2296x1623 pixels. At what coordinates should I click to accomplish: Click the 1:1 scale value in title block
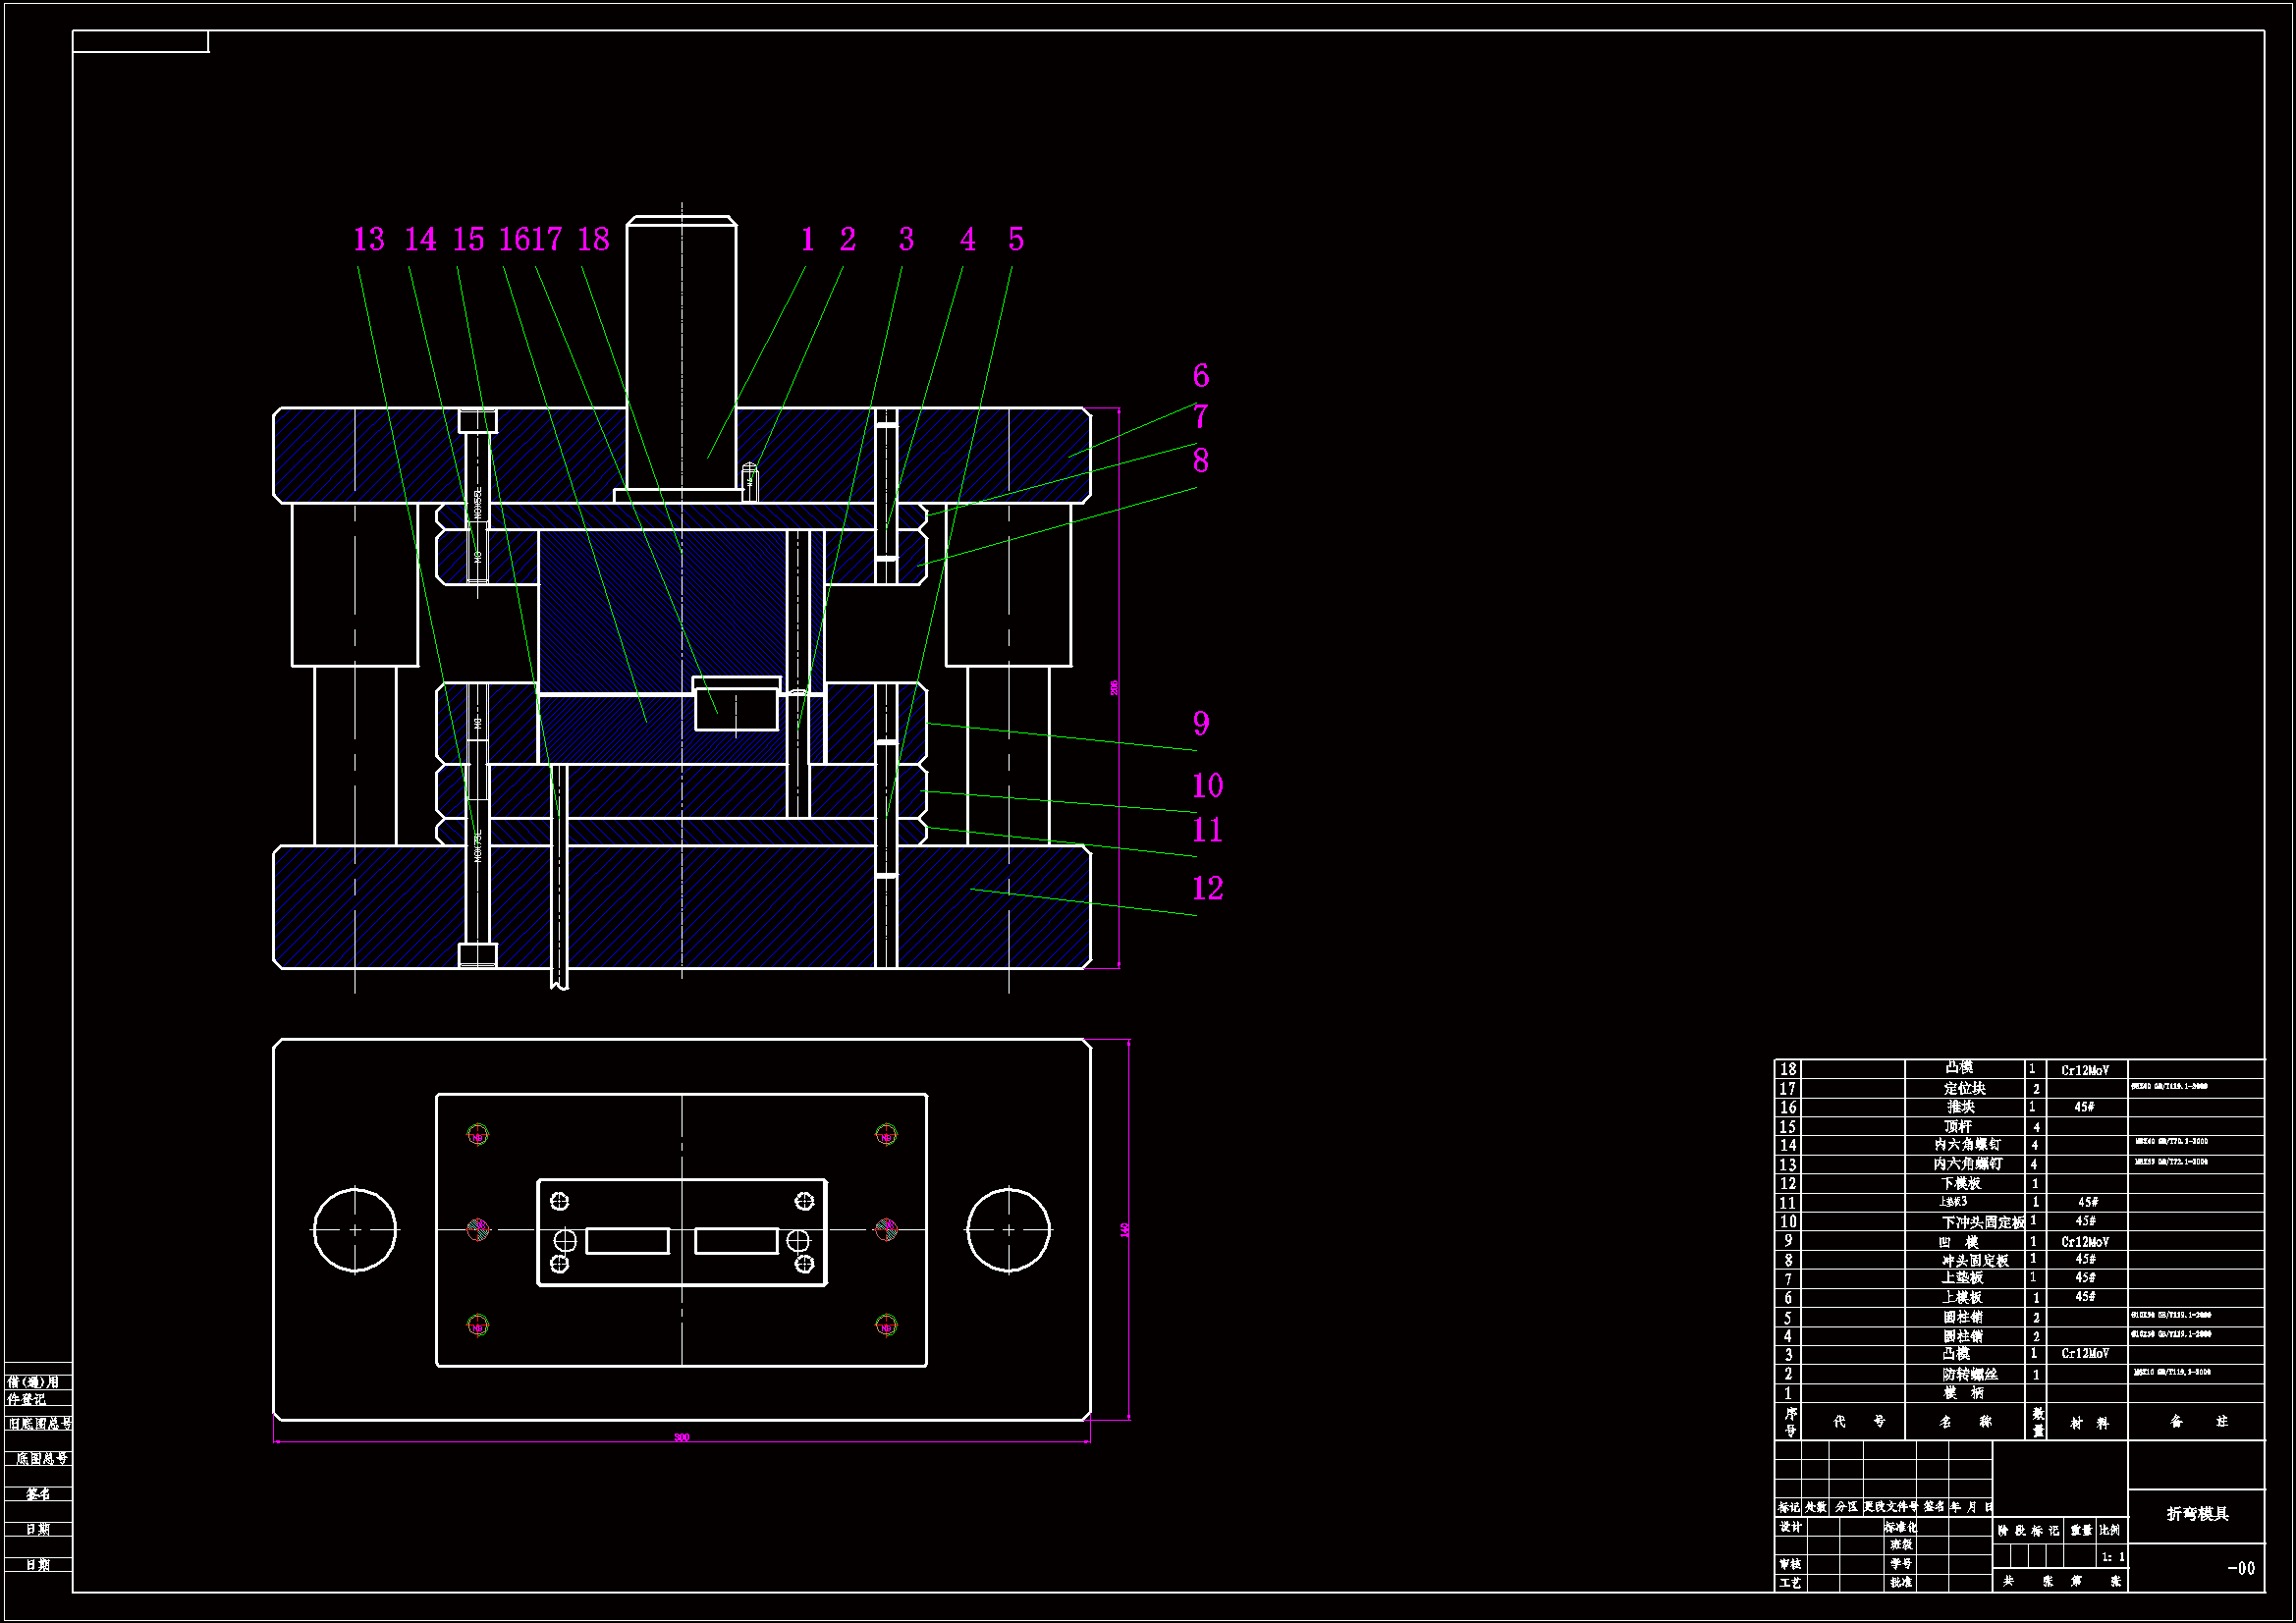2112,1557
